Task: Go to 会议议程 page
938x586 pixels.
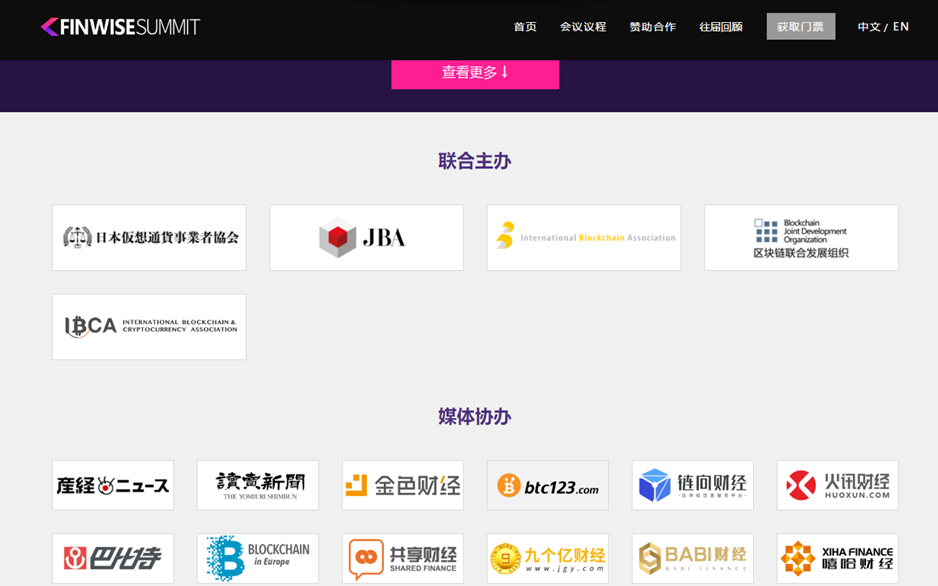Action: click(583, 27)
